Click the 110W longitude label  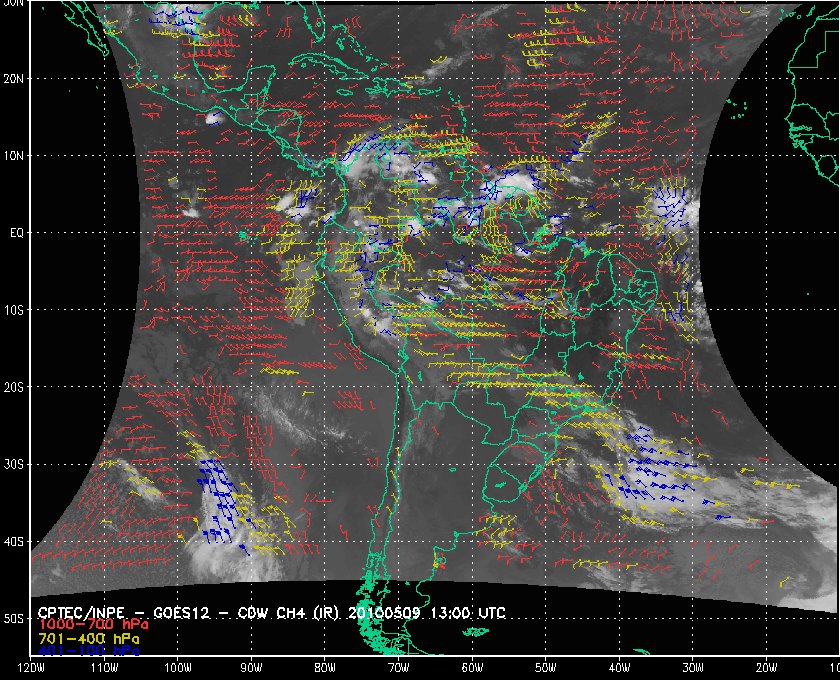point(104,668)
